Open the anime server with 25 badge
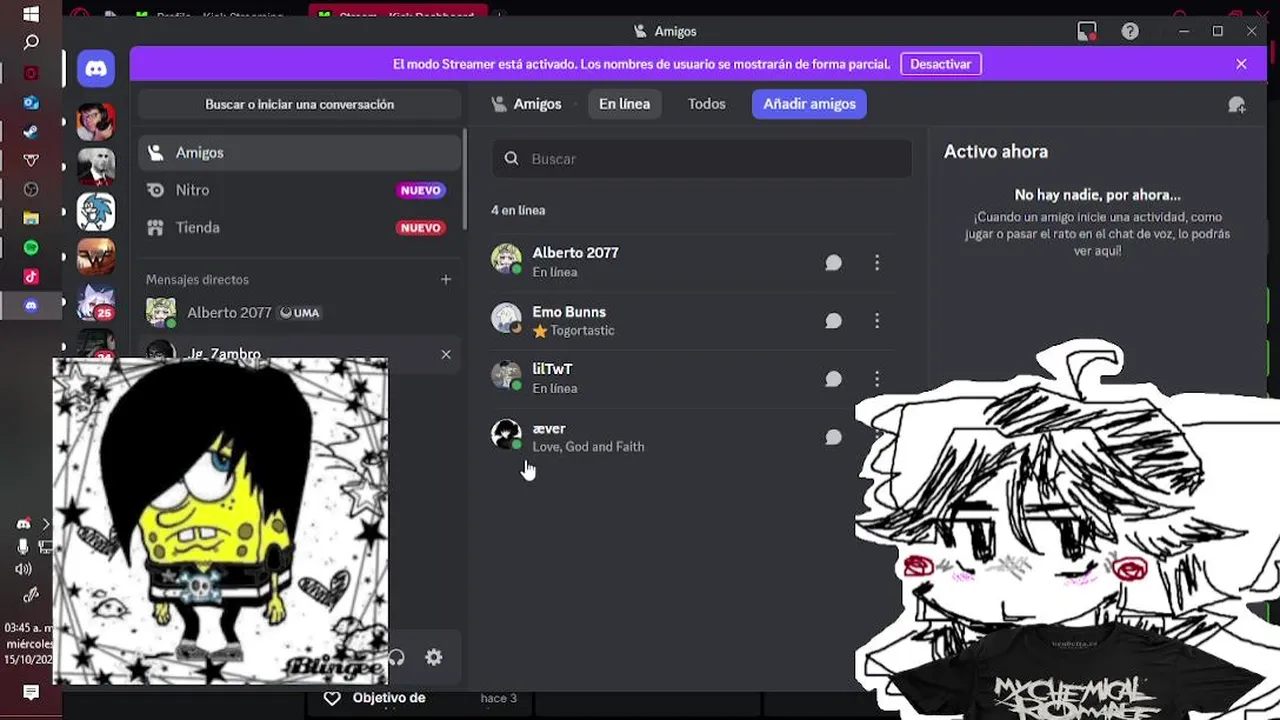The image size is (1280, 720). click(96, 302)
